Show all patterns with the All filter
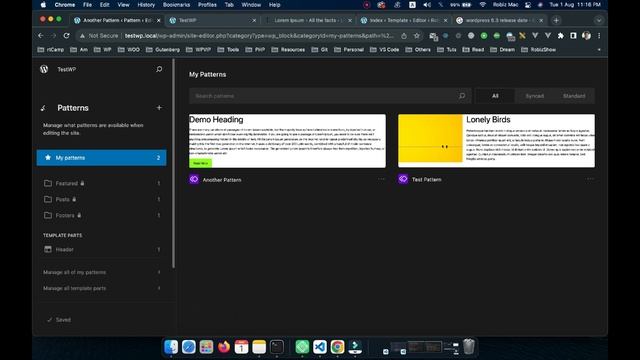The image size is (640, 360). tap(495, 96)
